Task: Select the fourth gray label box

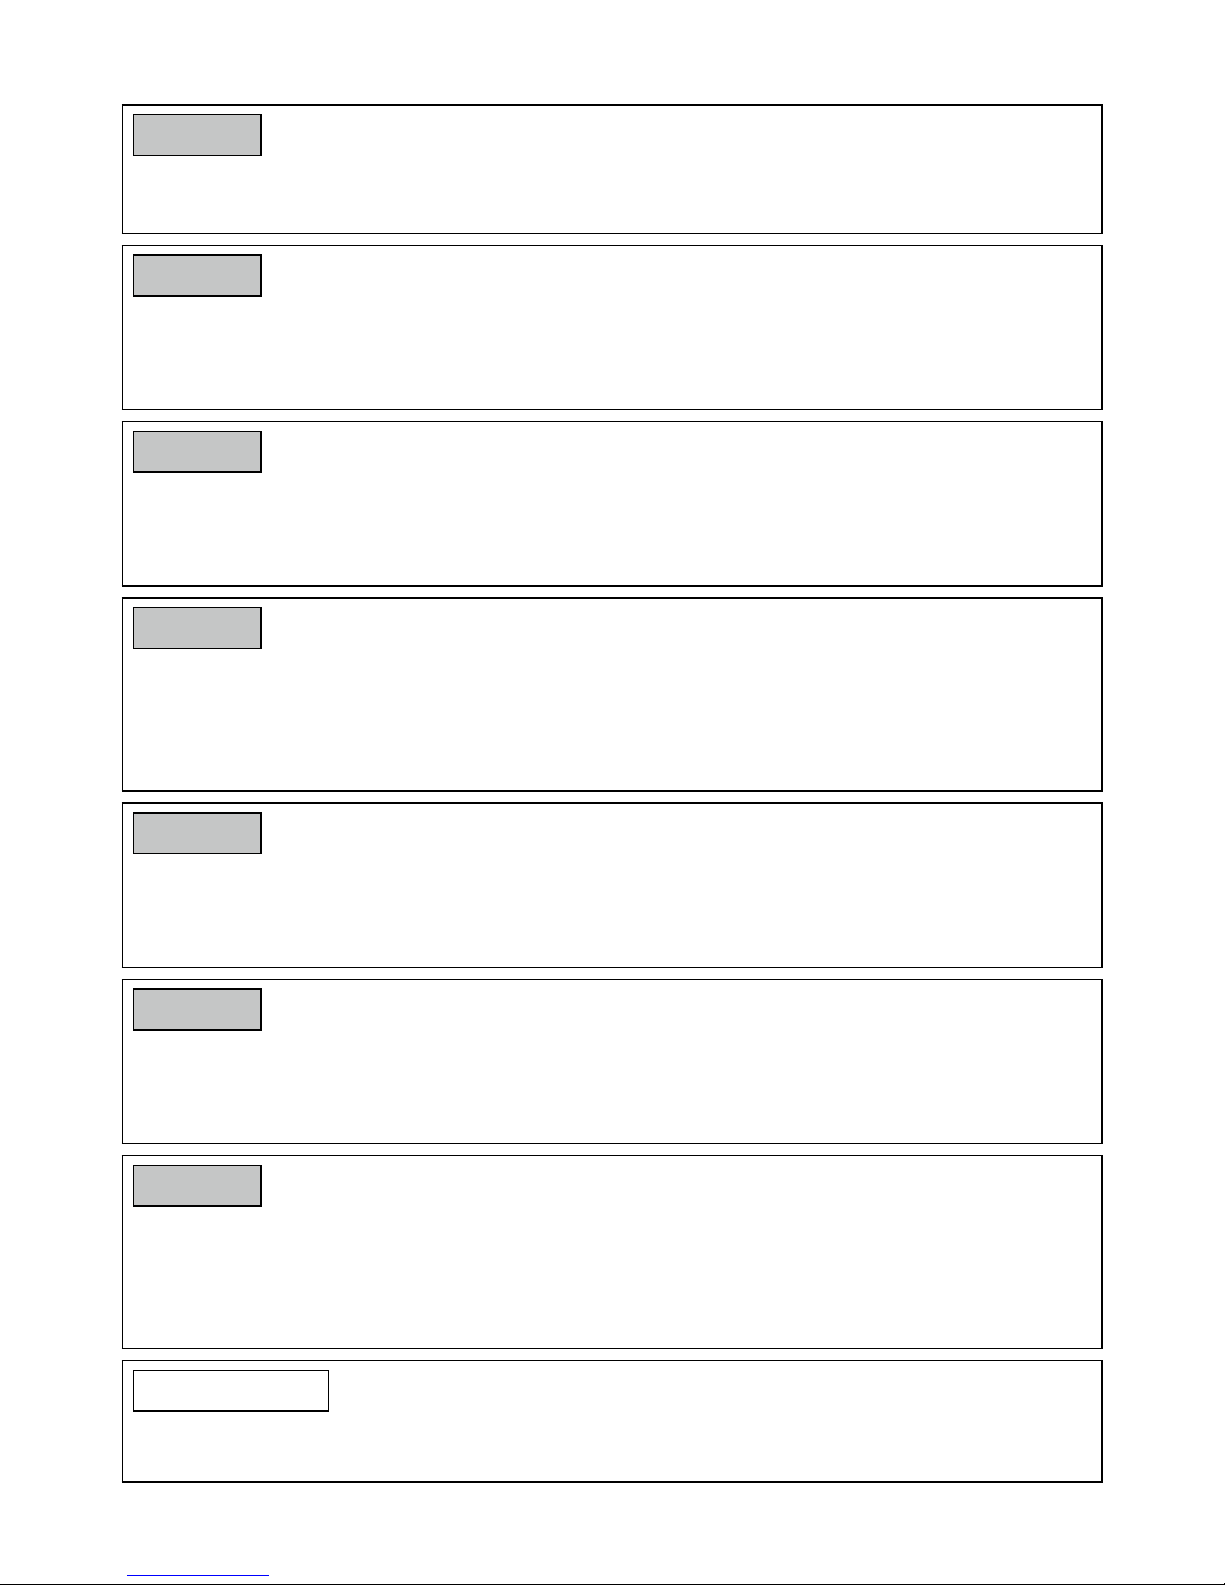Action: [x=197, y=628]
